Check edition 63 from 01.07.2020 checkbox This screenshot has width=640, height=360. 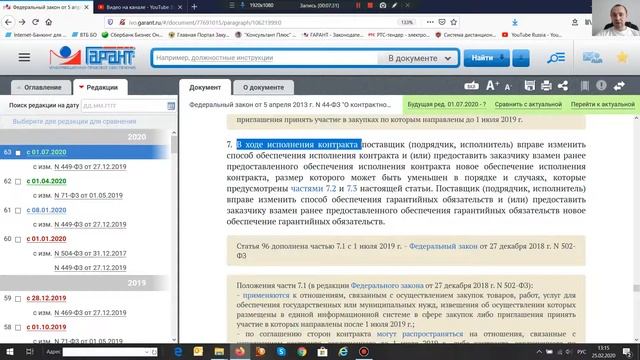(x=18, y=153)
